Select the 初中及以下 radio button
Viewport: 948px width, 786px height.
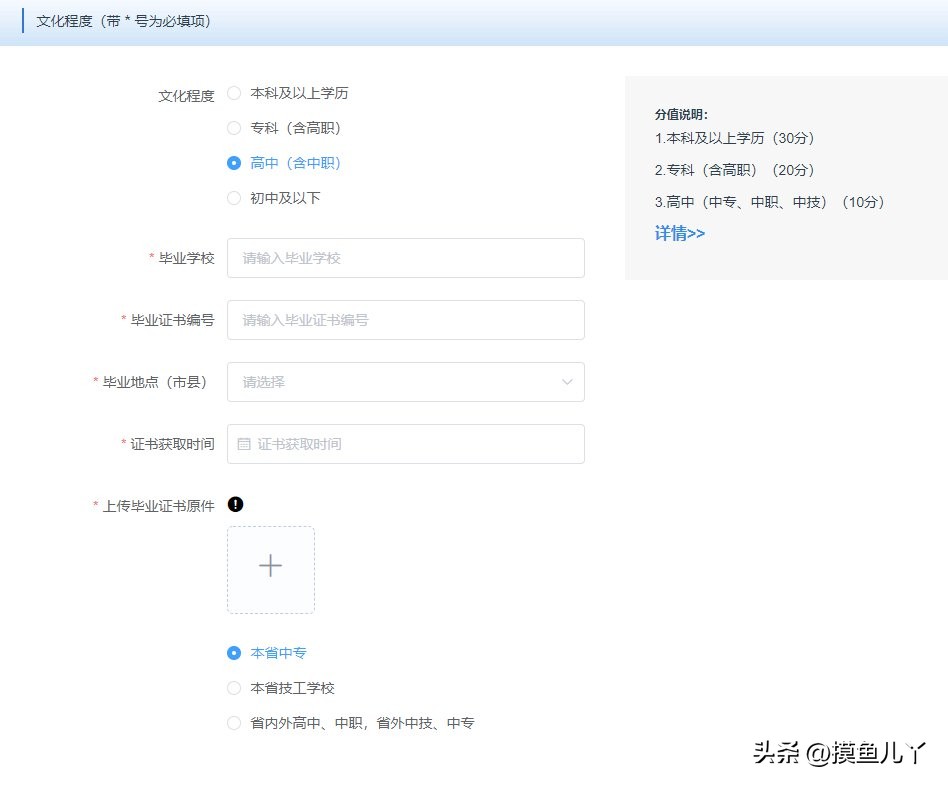pyautogui.click(x=233, y=198)
